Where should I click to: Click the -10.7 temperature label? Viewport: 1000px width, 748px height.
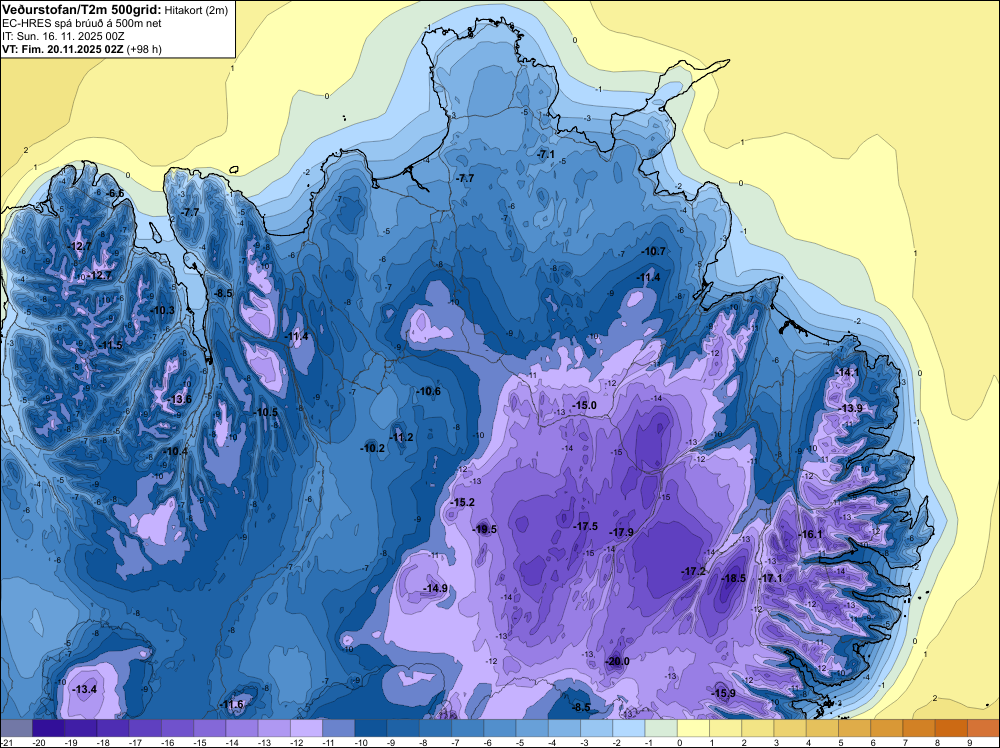point(654,251)
